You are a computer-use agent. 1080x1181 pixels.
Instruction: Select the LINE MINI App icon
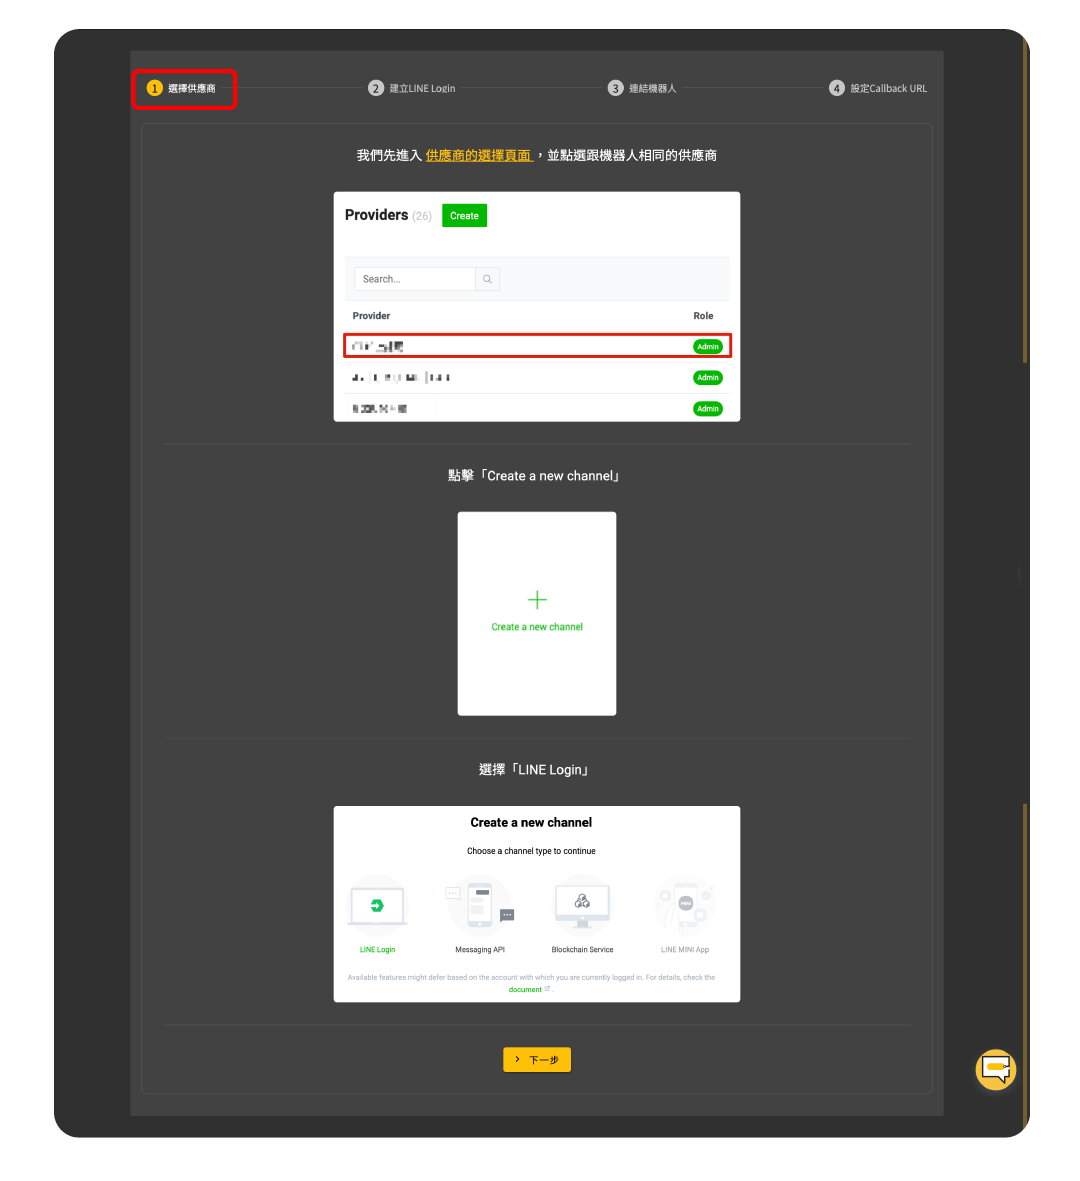(685, 905)
